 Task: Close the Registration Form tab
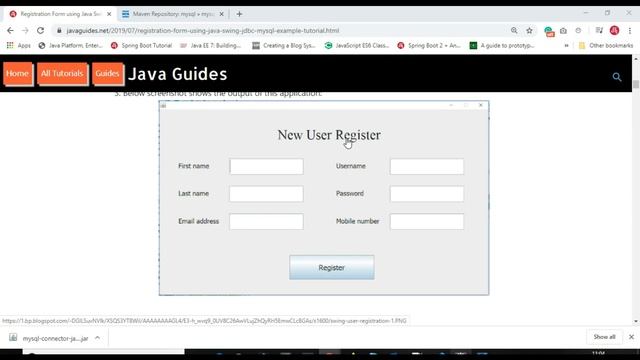pyautogui.click(x=109, y=14)
